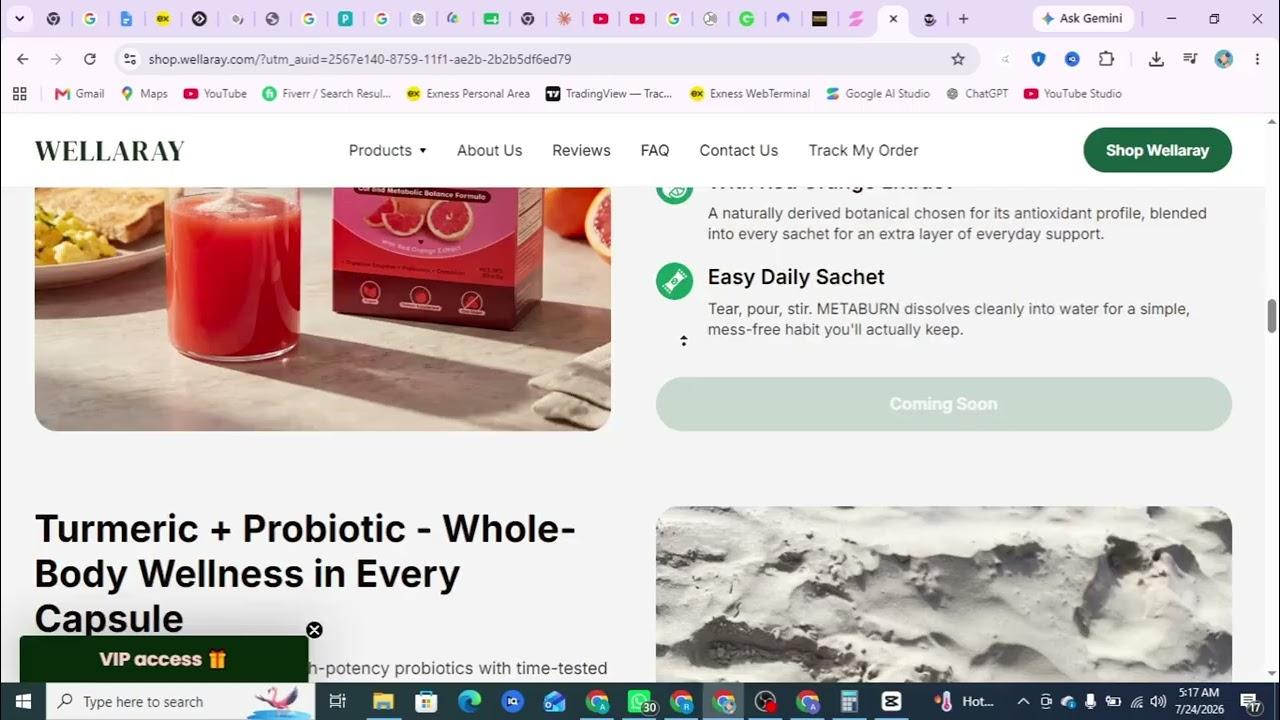Click the "Easy Daily Sachet" heading

796,277
